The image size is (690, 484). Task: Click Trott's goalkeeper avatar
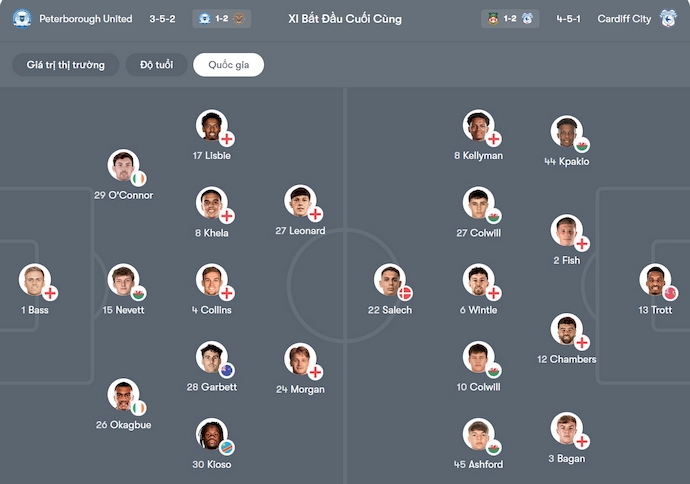coord(655,279)
